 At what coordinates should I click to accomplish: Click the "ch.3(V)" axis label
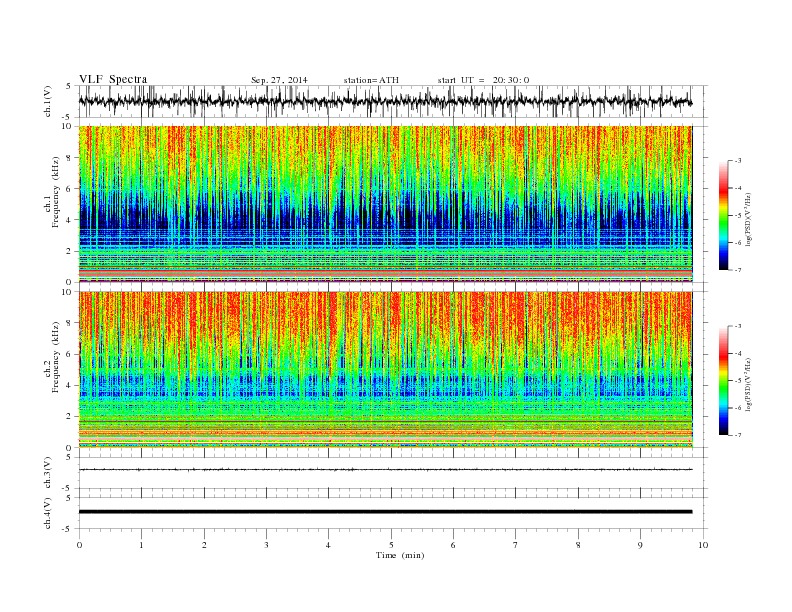coord(47,473)
